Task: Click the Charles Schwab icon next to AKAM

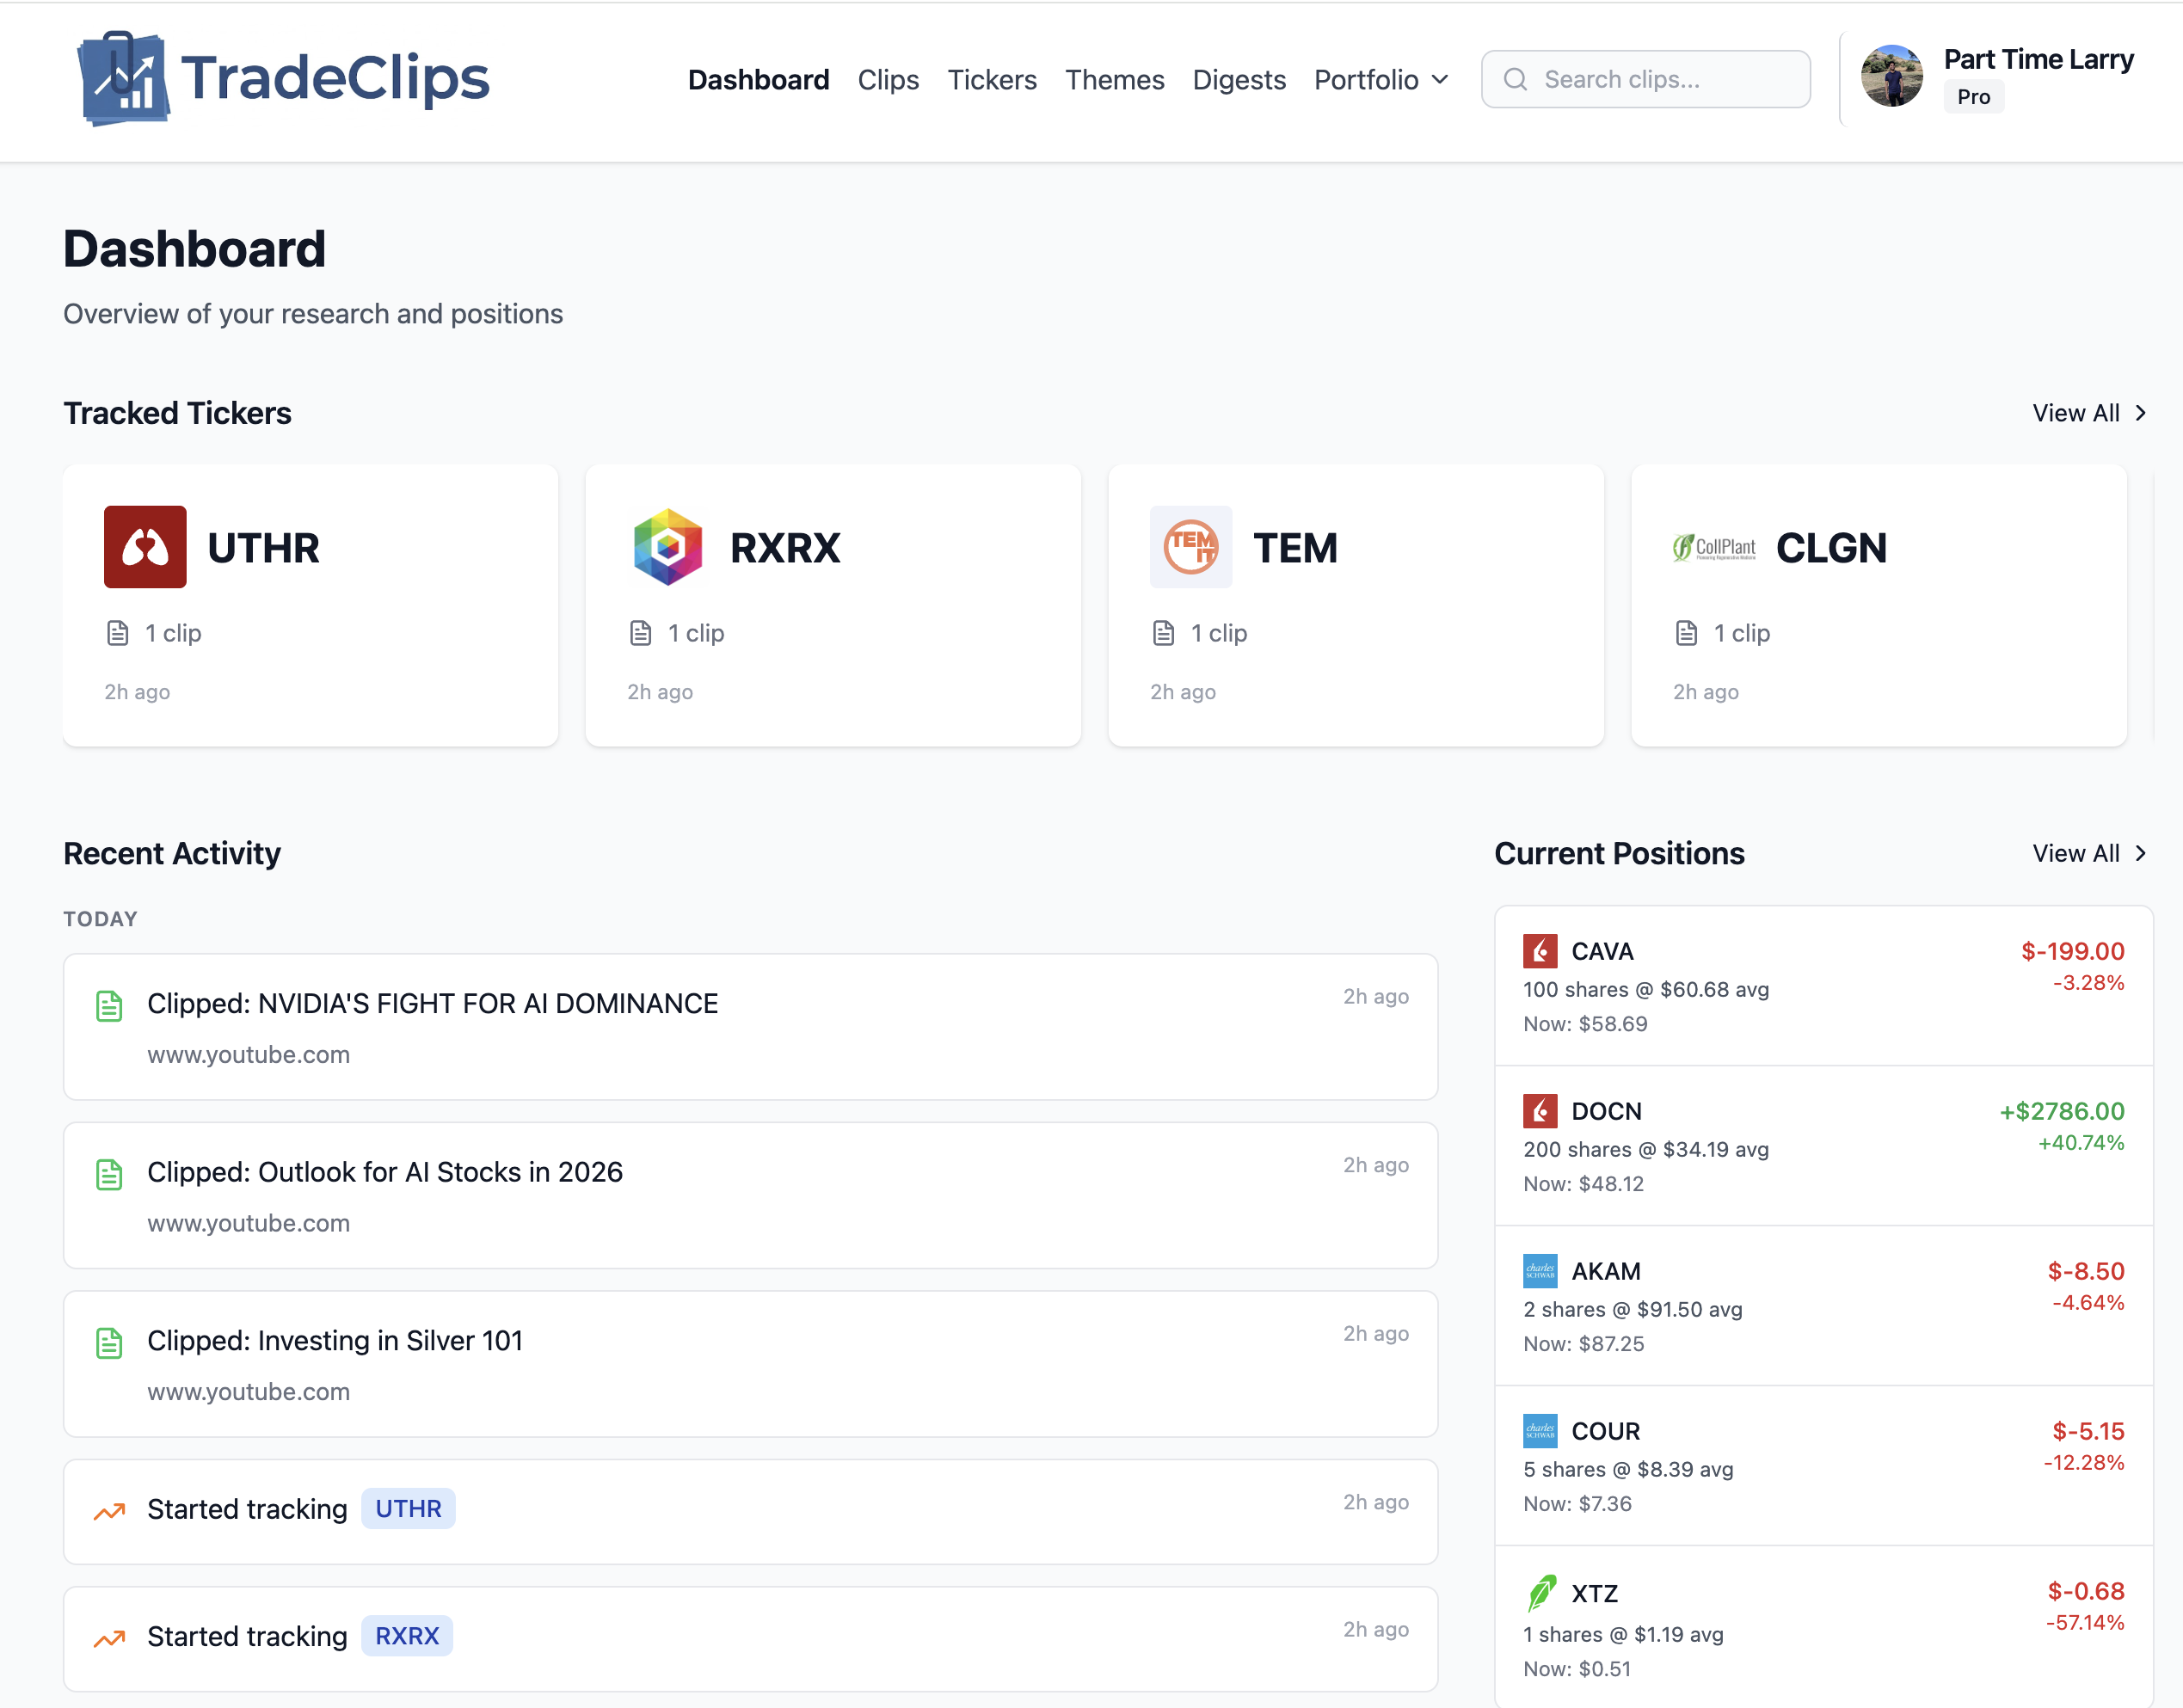Action: pyautogui.click(x=1540, y=1271)
